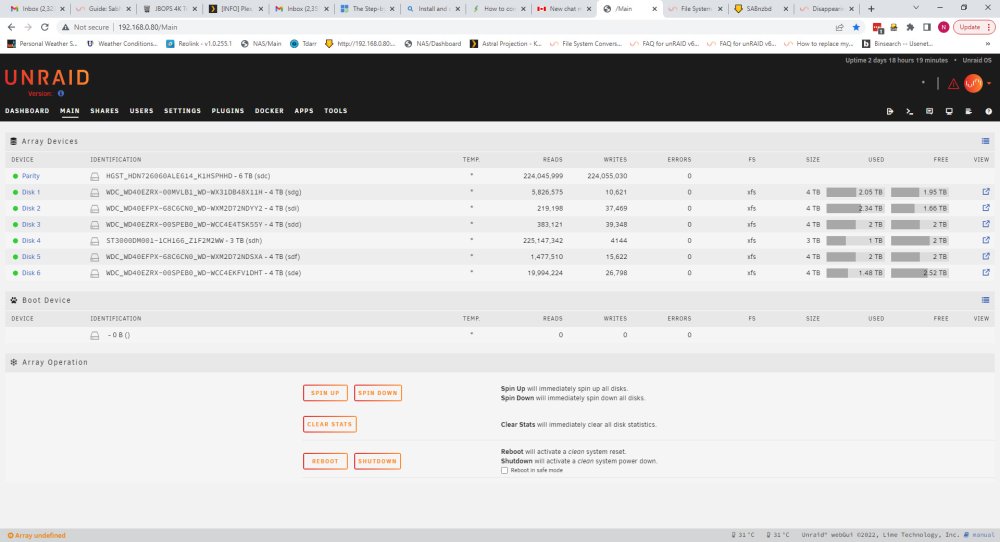Click the Spin Up button
Image resolution: width=1000 pixels, height=542 pixels.
tap(325, 393)
